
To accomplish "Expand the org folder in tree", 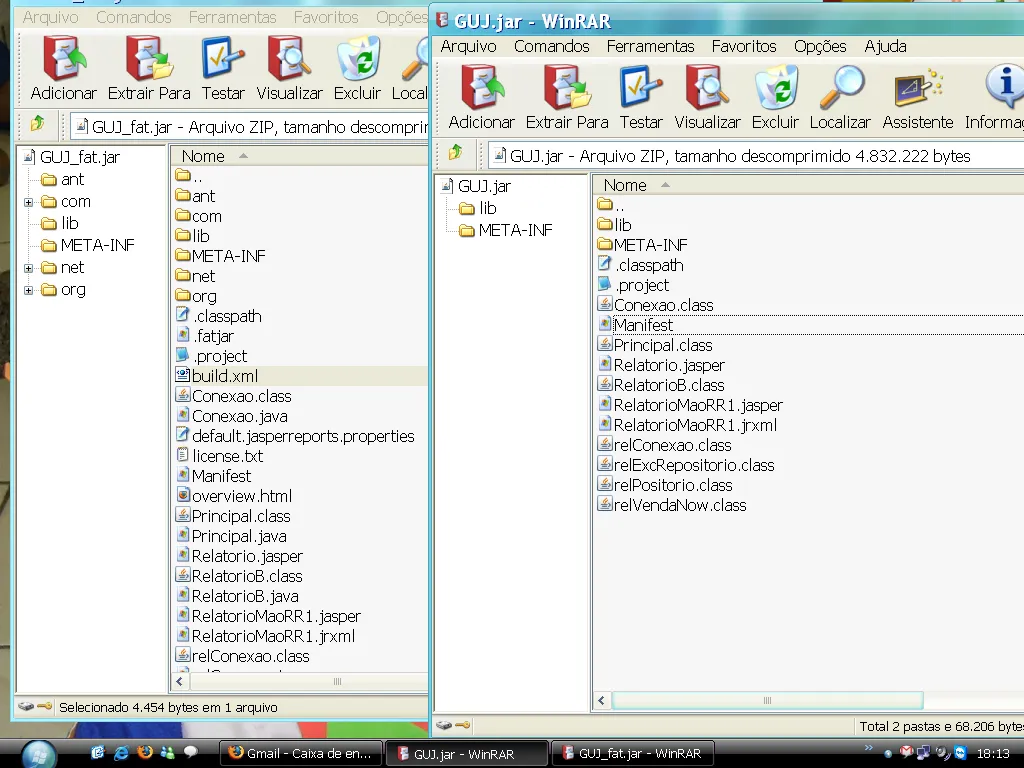I will tap(29, 290).
